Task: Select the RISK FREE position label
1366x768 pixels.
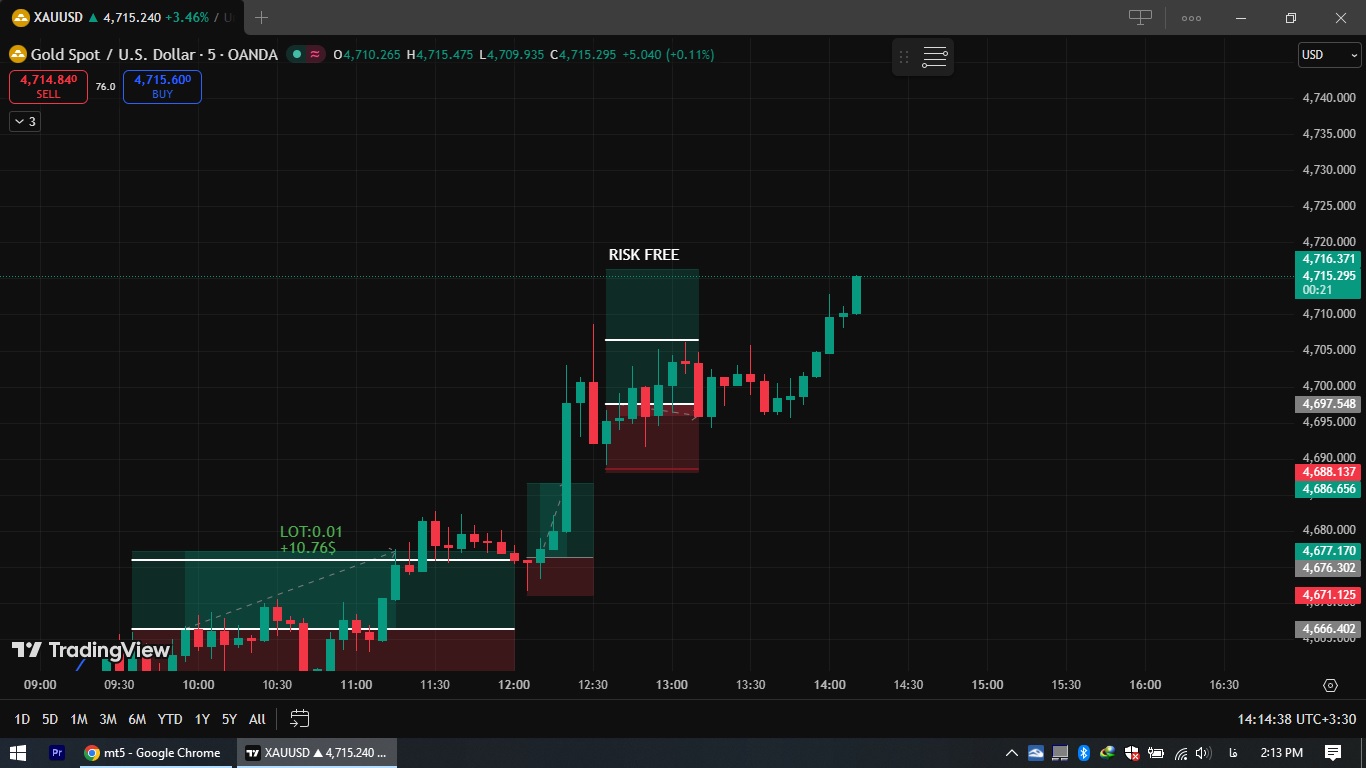Action: [644, 255]
